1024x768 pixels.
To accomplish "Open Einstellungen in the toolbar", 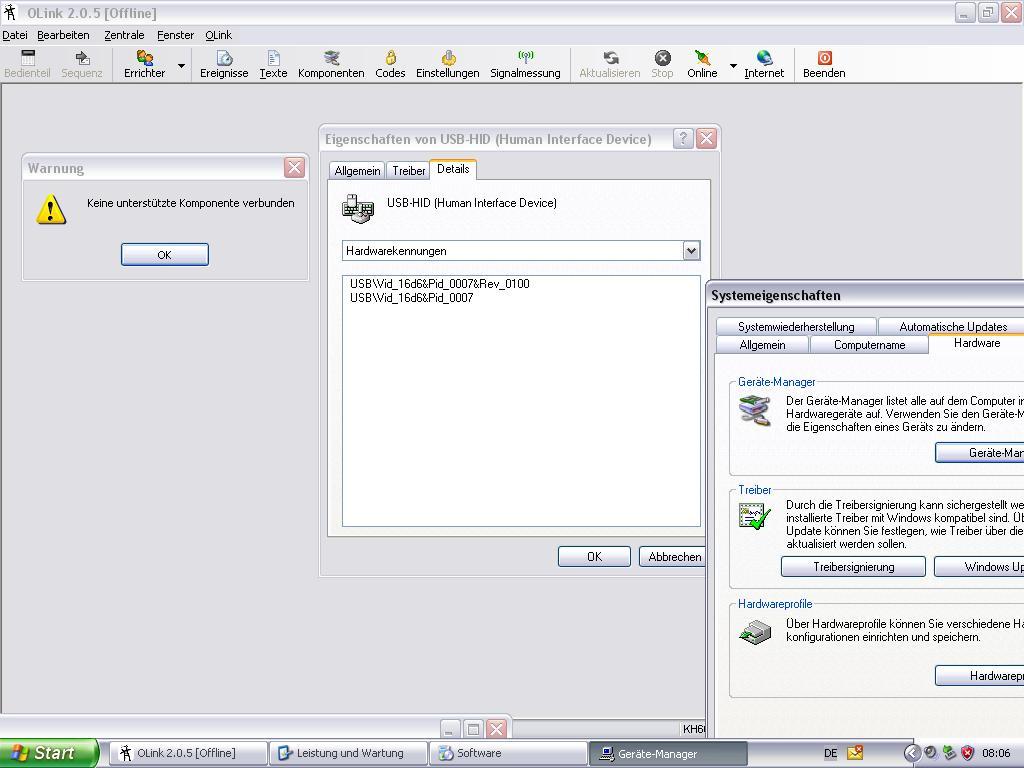I will [x=447, y=64].
